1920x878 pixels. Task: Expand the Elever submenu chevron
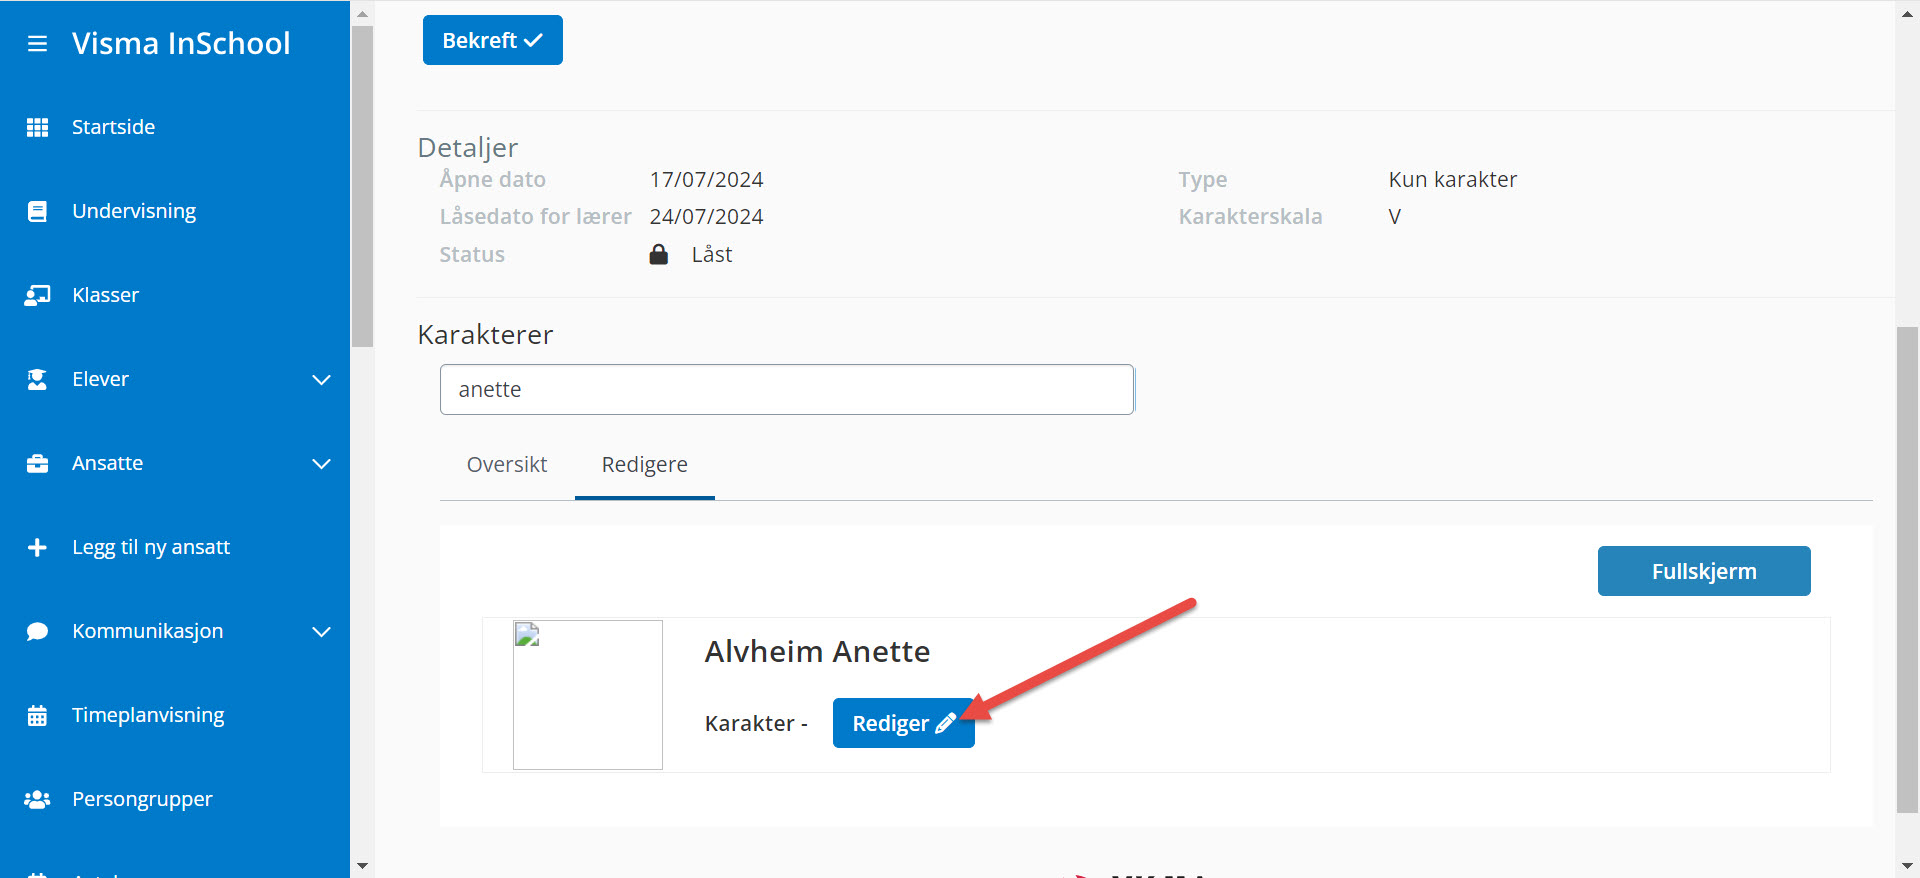point(321,379)
